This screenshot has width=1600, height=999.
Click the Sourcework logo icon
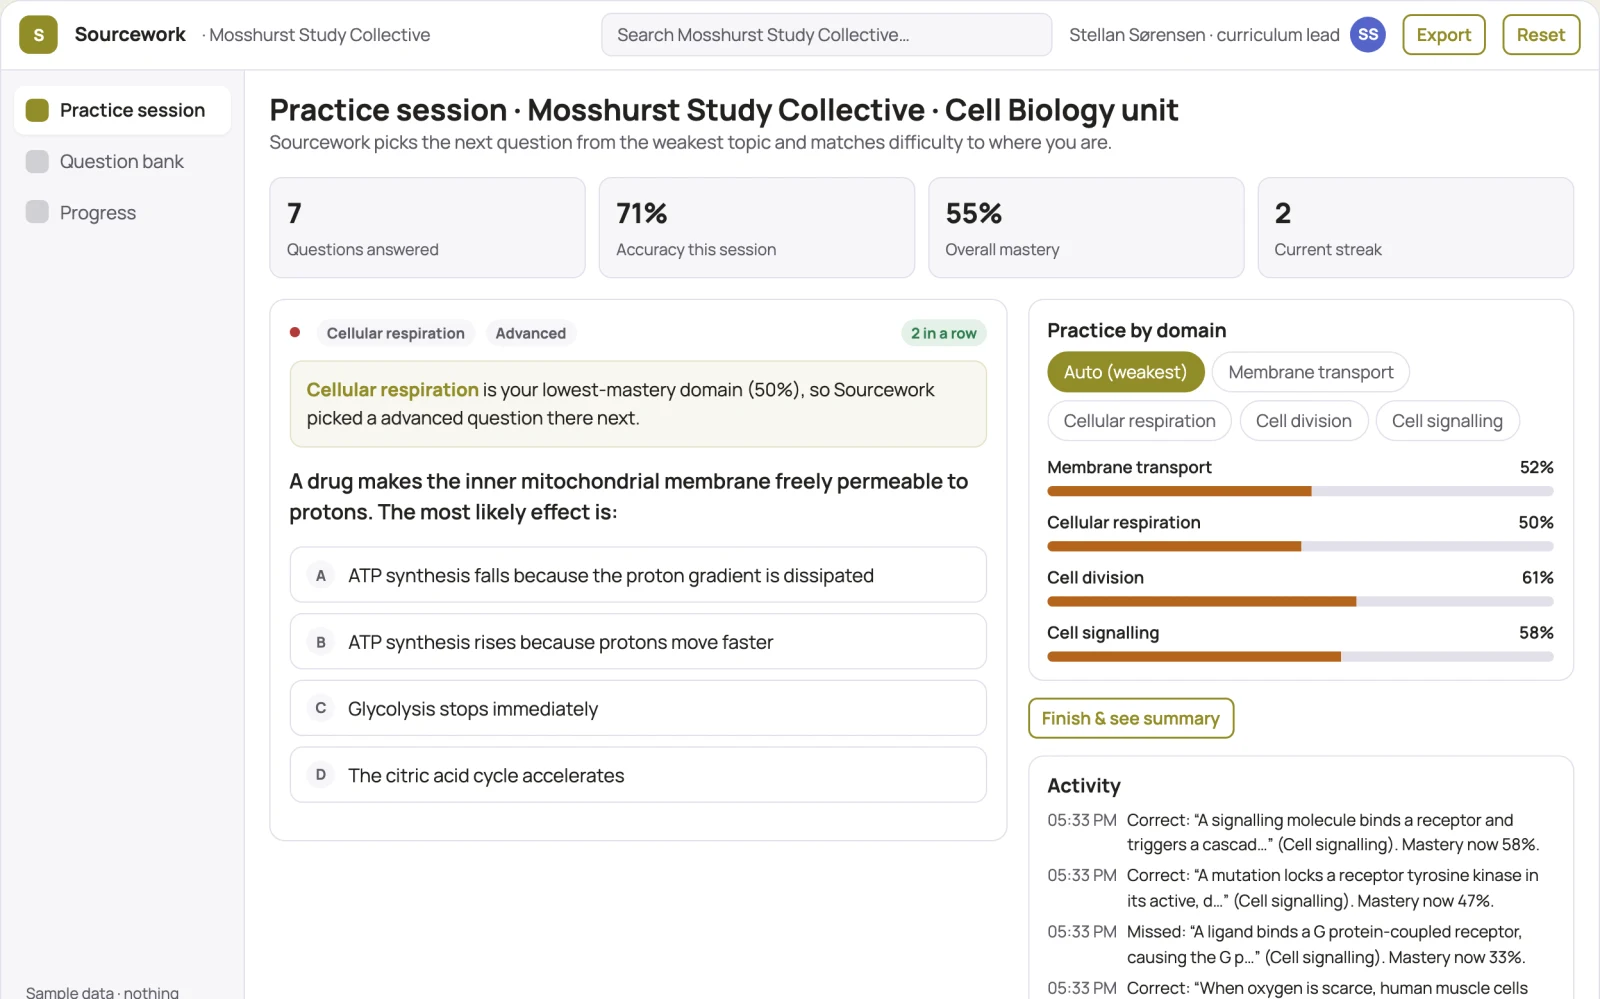pos(38,35)
